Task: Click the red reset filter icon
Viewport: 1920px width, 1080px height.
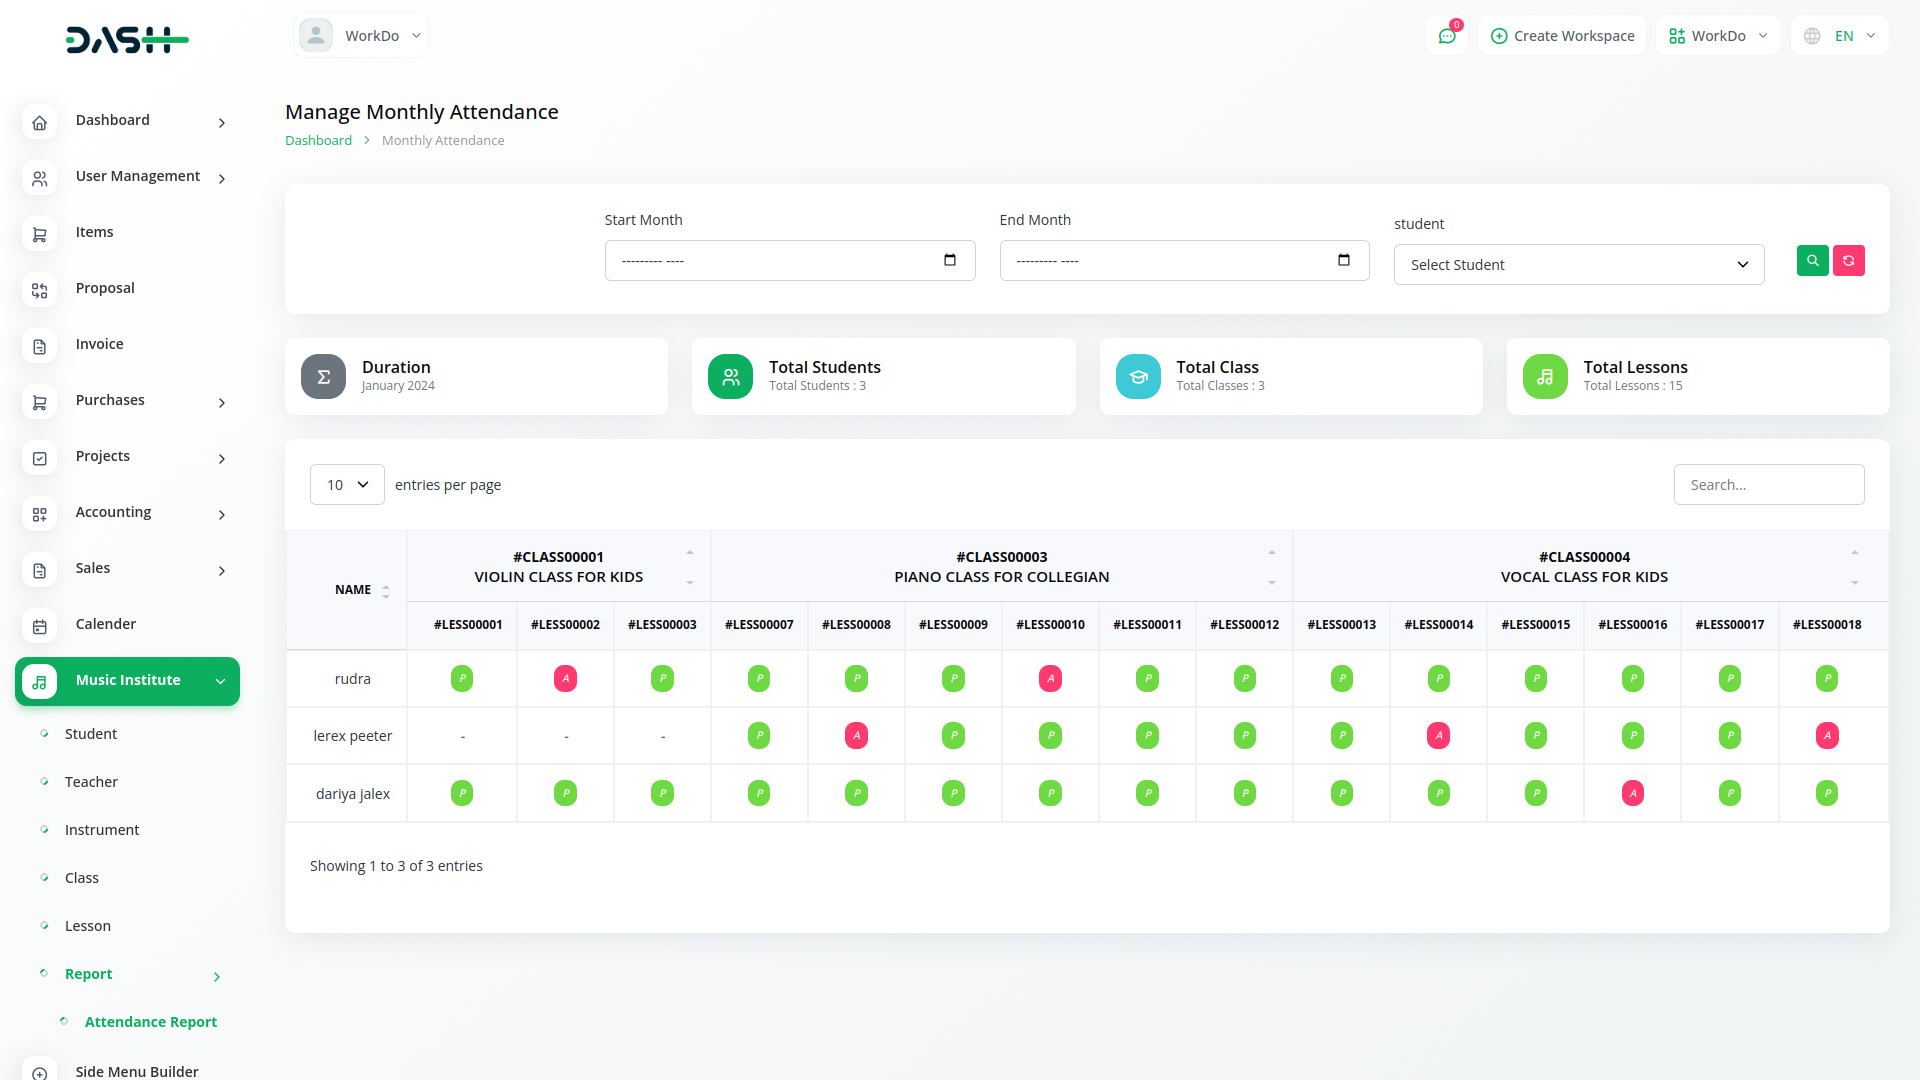Action: click(1848, 261)
